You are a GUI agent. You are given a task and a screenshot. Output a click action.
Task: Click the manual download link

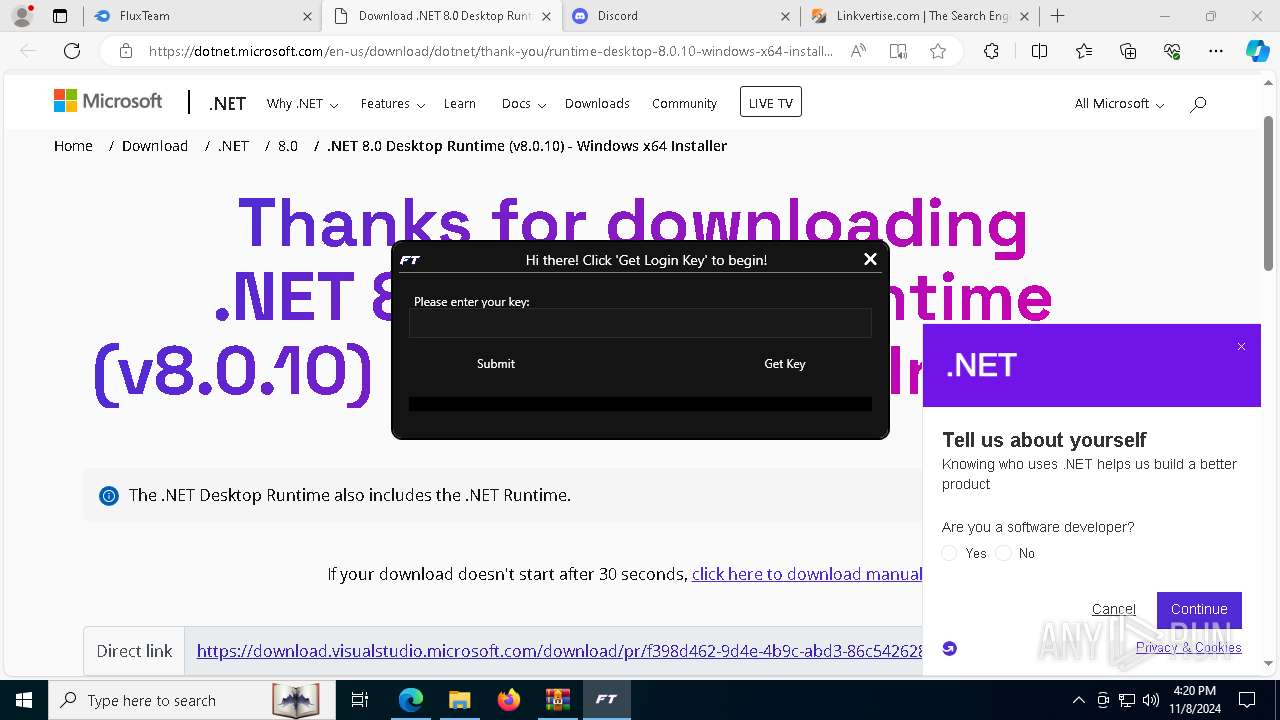pyautogui.click(x=807, y=574)
